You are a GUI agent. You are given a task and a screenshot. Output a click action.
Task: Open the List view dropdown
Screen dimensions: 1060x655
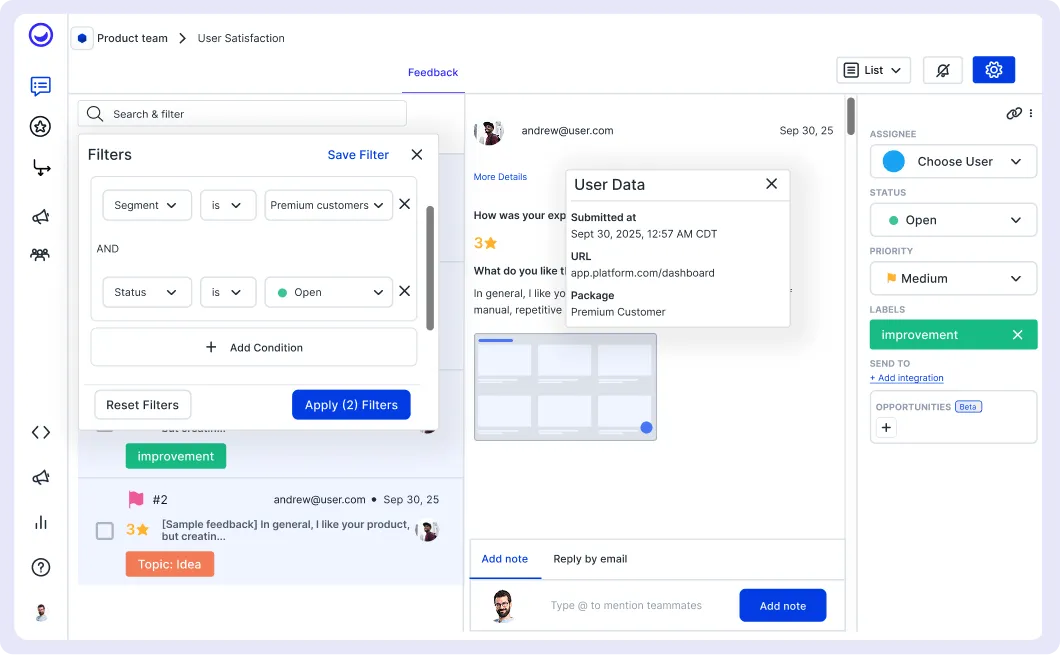click(873, 70)
